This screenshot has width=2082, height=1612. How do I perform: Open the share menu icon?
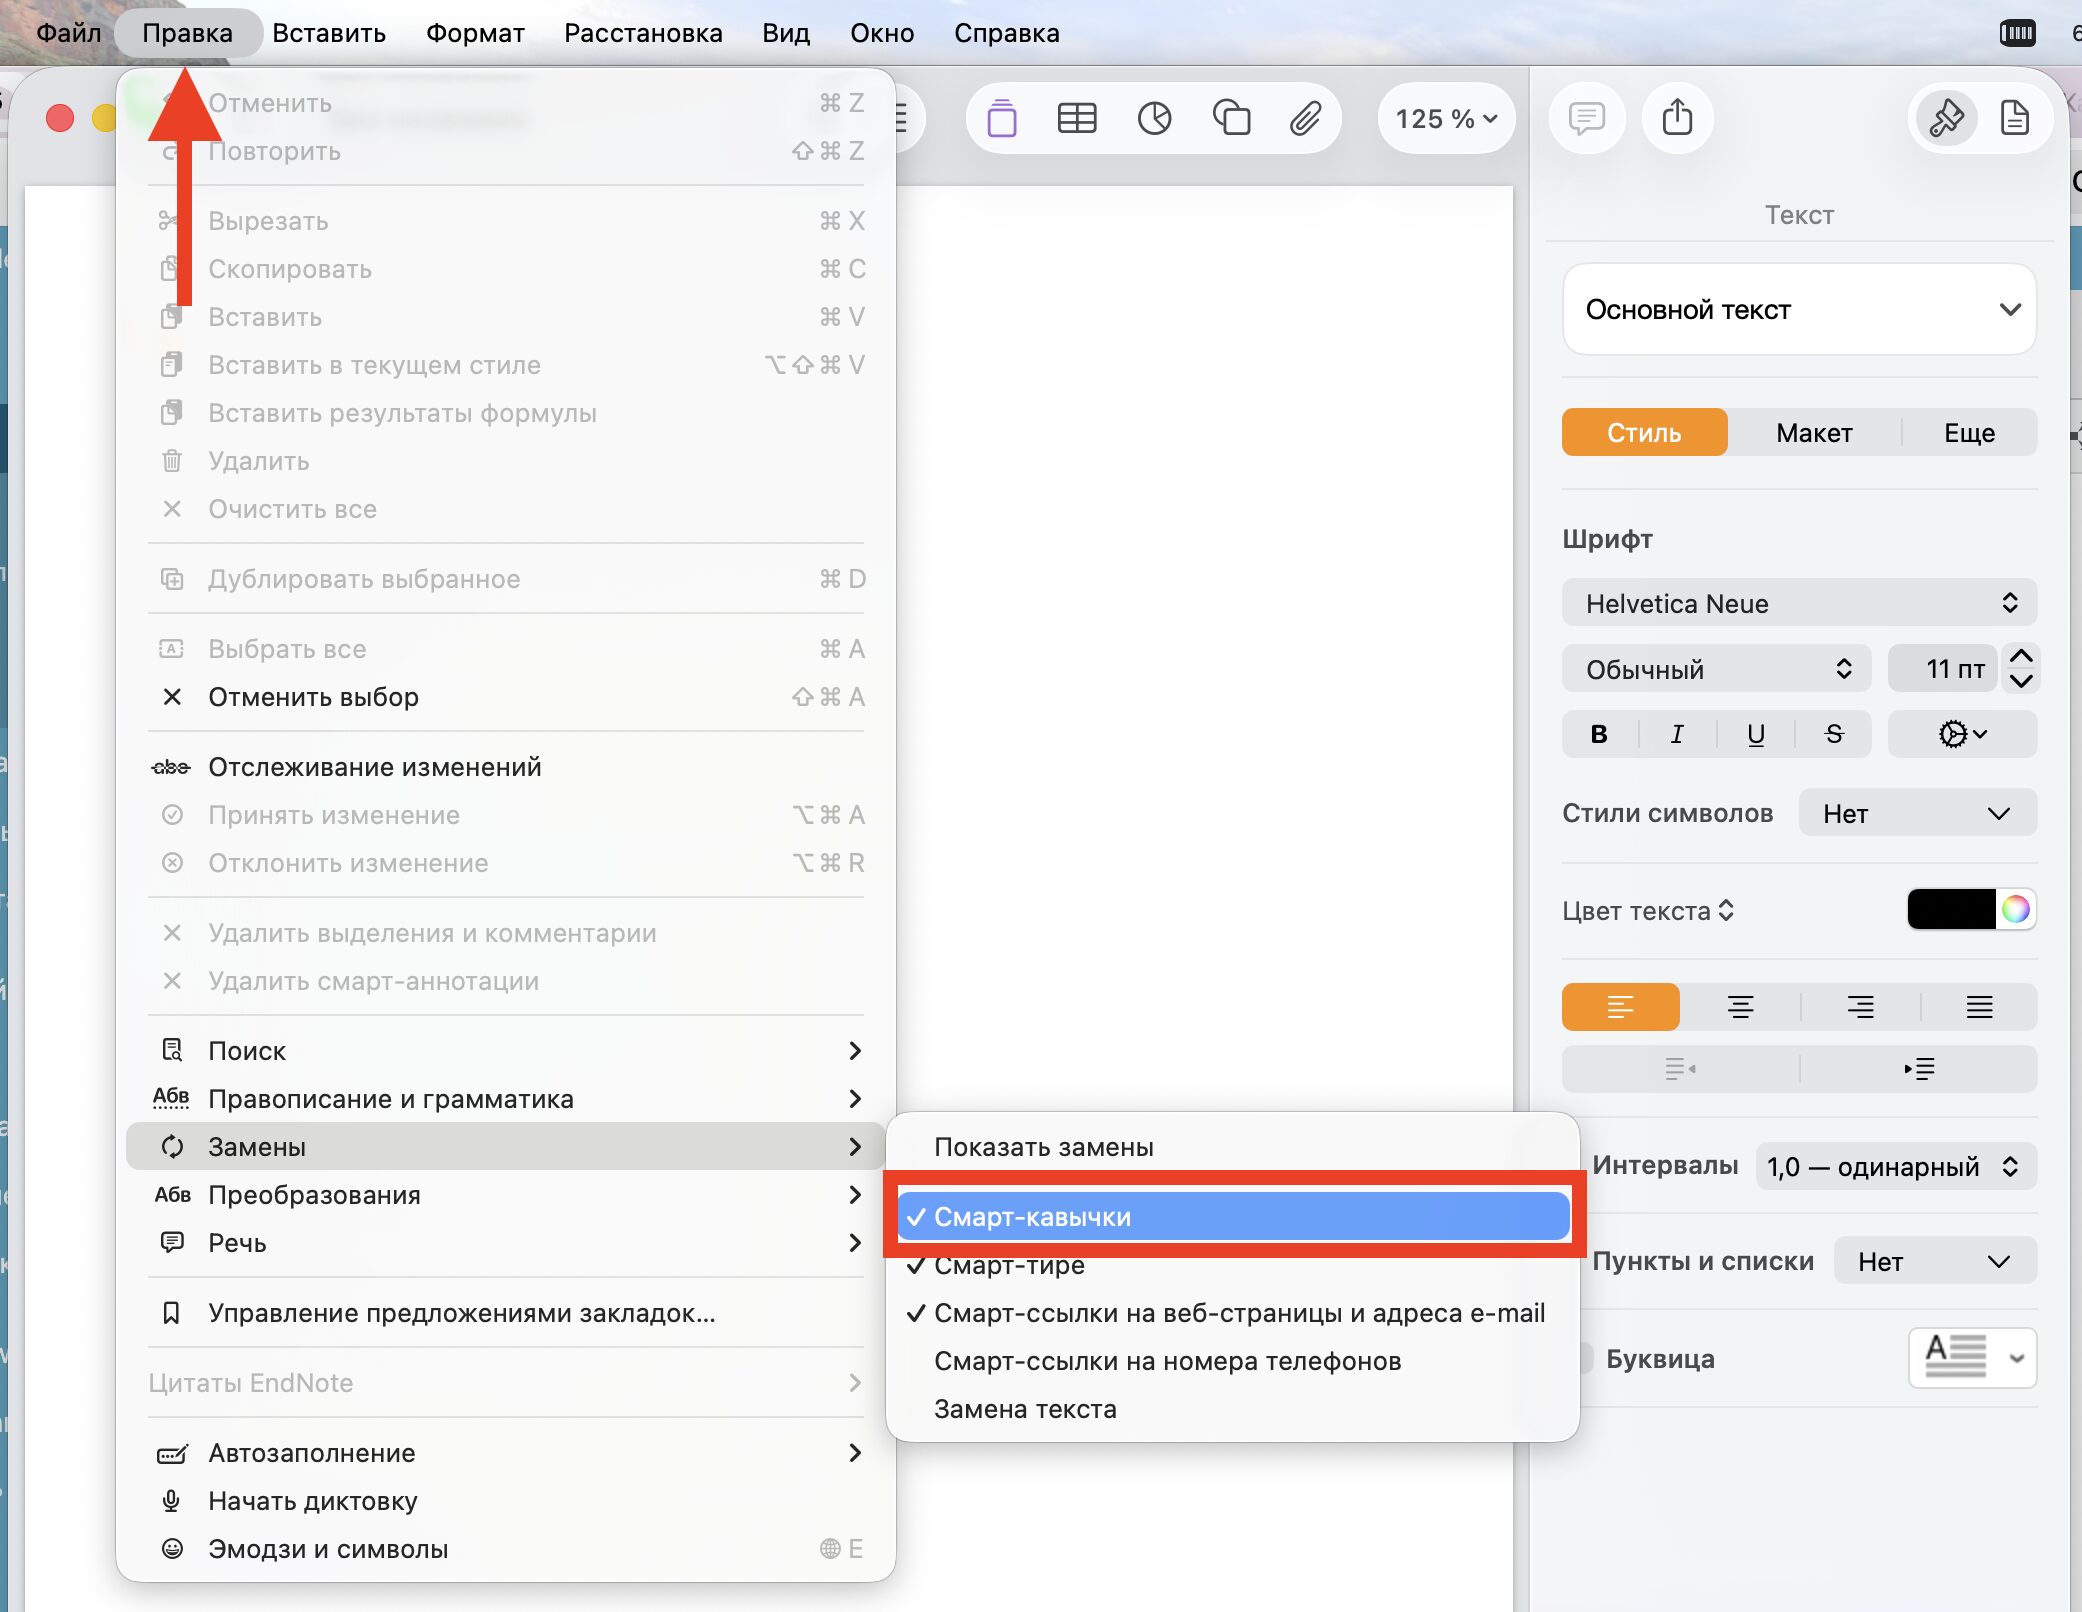pyautogui.click(x=1677, y=118)
